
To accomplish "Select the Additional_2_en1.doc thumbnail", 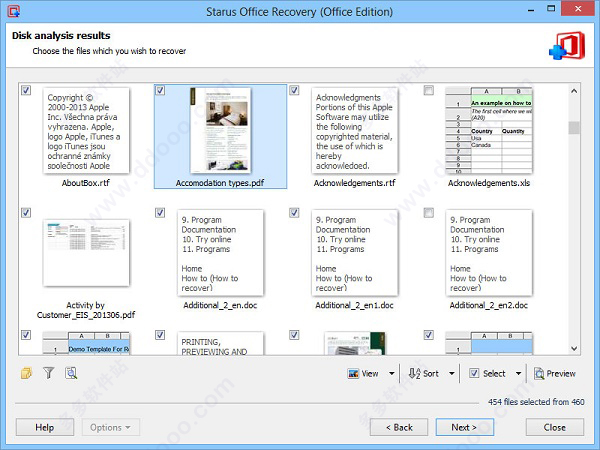I will click(355, 253).
